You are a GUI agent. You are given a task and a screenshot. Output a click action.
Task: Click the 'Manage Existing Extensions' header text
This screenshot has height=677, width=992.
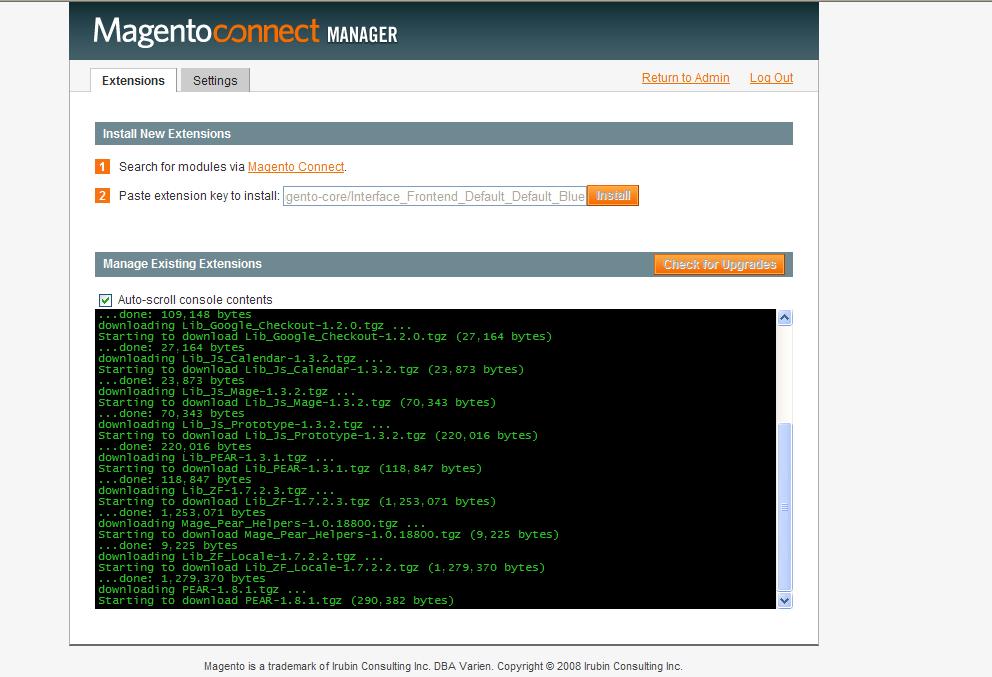click(x=182, y=264)
